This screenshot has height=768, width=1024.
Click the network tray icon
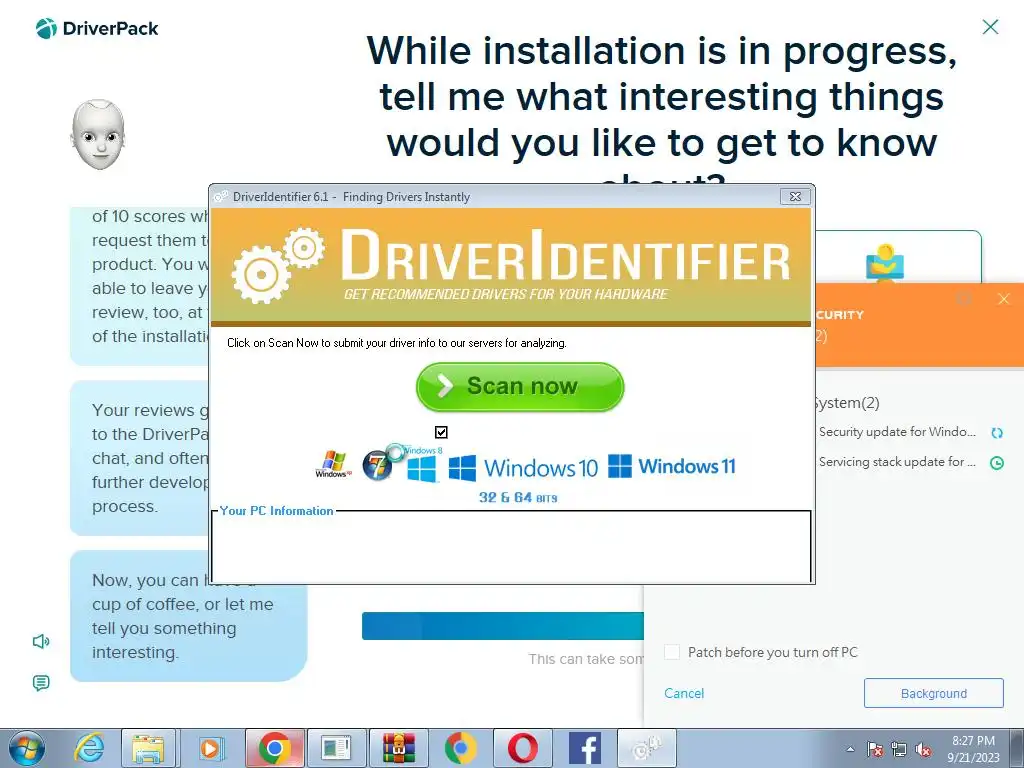tap(899, 749)
